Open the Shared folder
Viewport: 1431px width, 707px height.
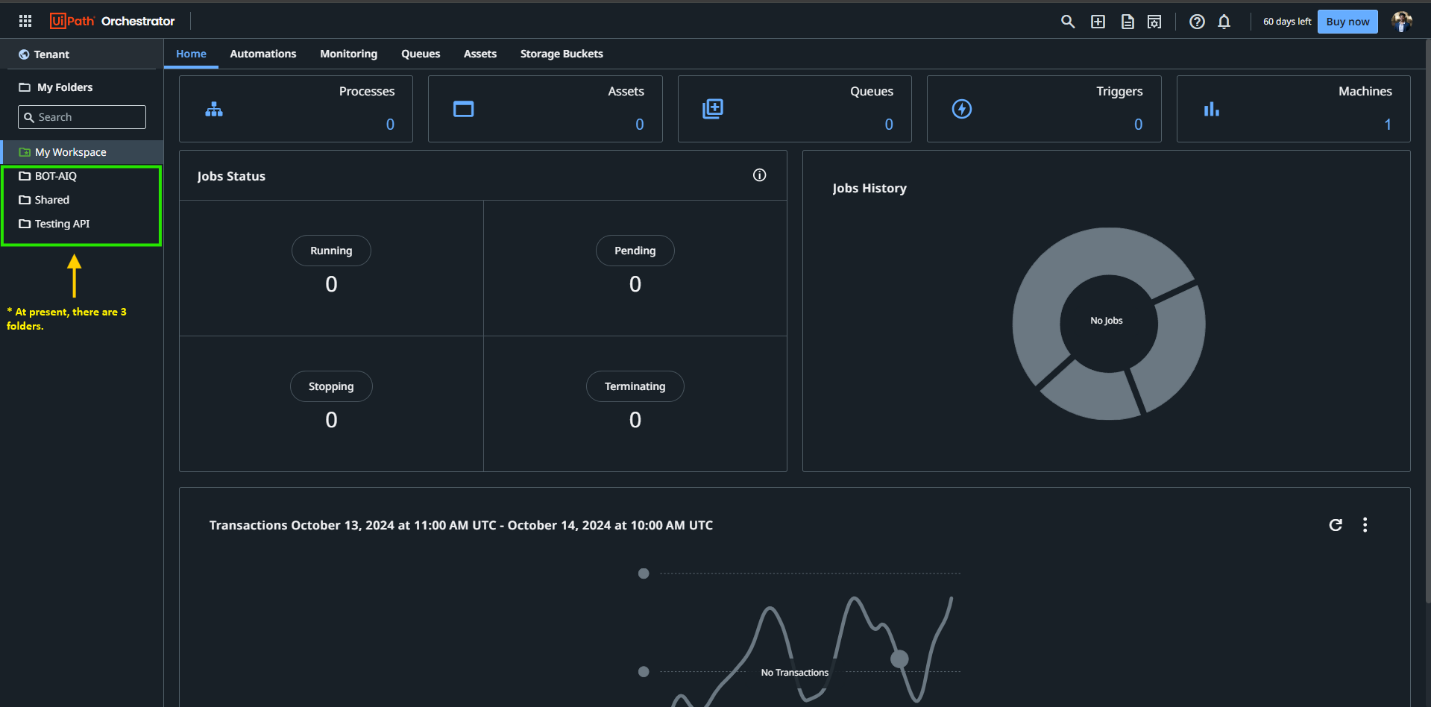point(81,200)
